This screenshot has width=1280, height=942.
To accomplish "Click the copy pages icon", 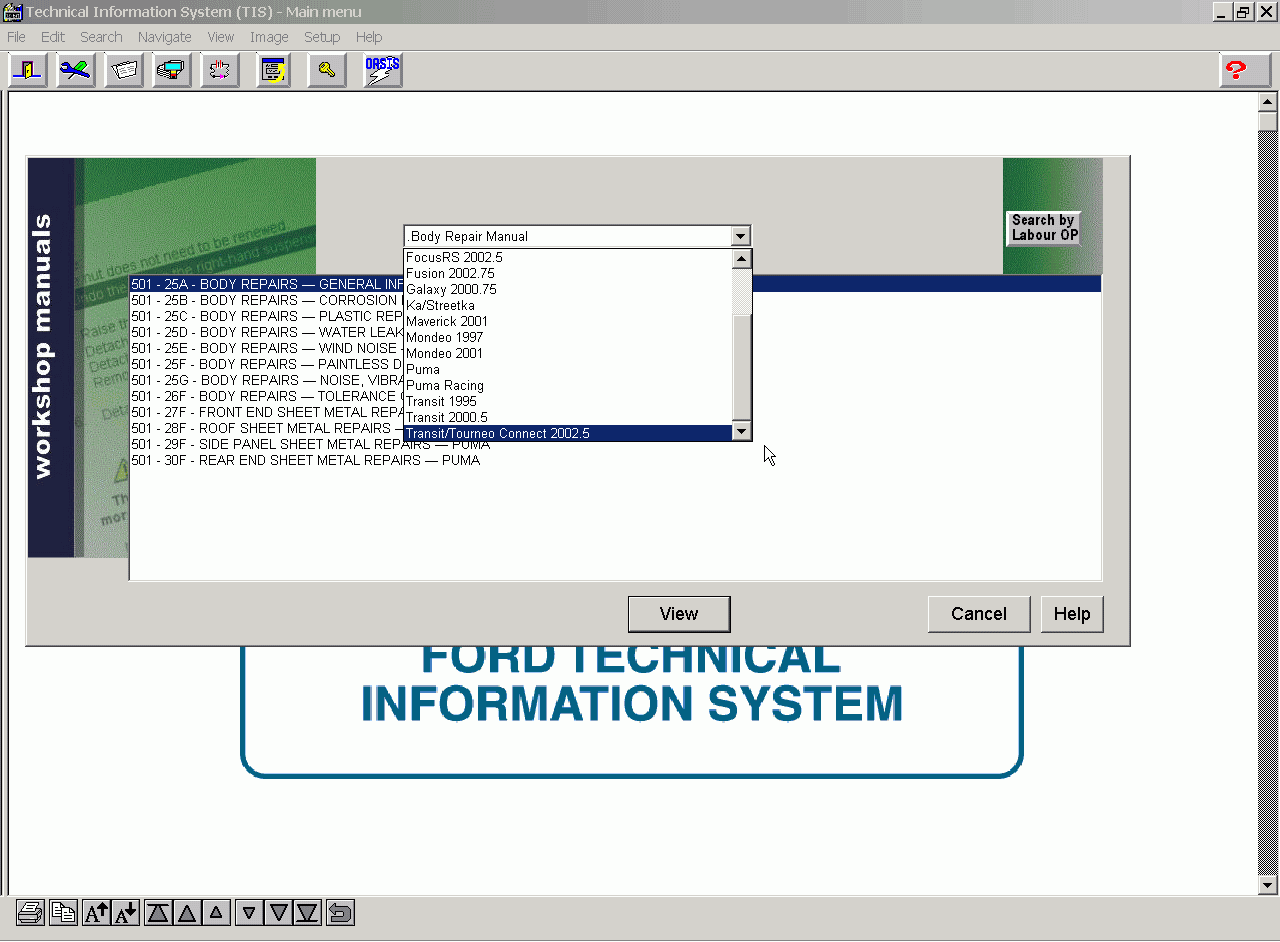I will tap(63, 912).
